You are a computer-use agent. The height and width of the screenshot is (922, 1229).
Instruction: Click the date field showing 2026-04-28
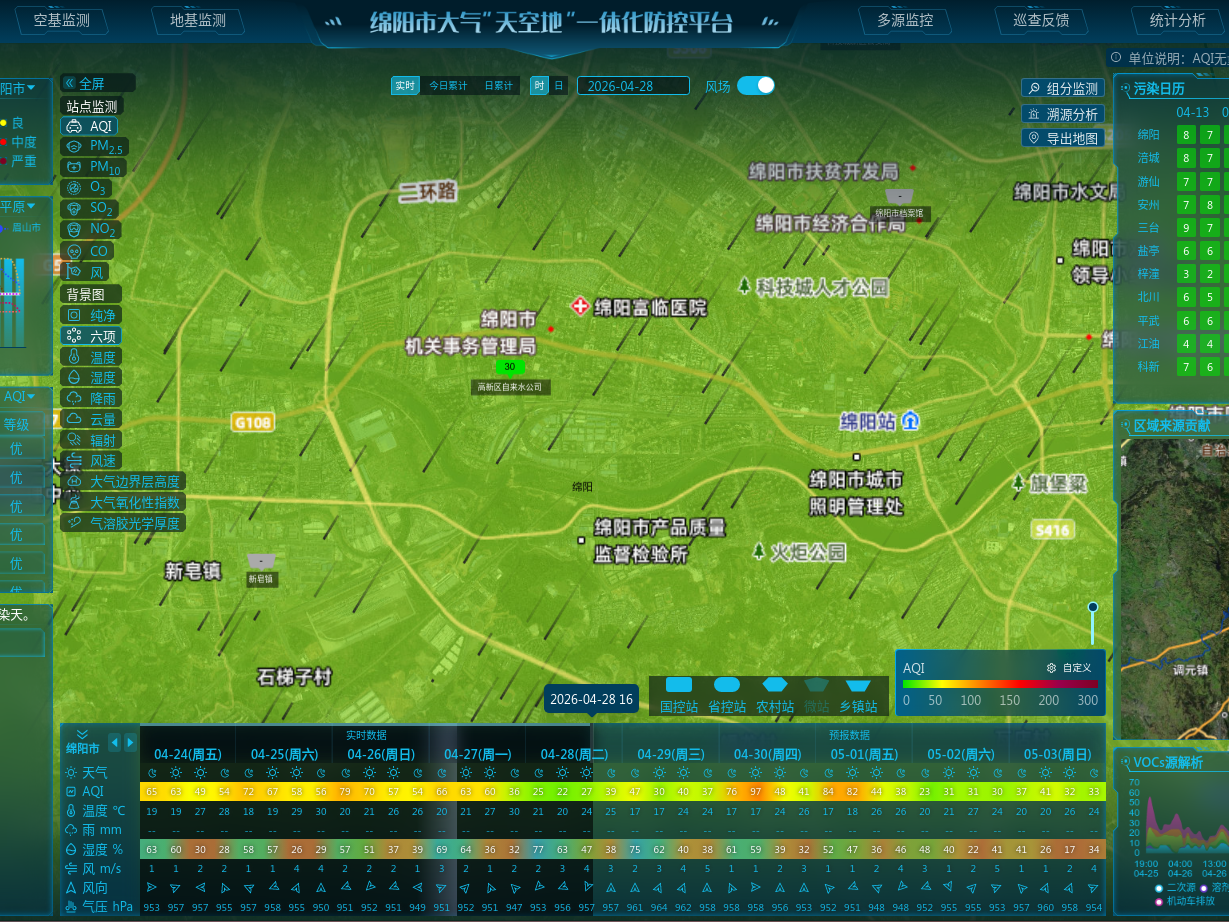point(633,86)
